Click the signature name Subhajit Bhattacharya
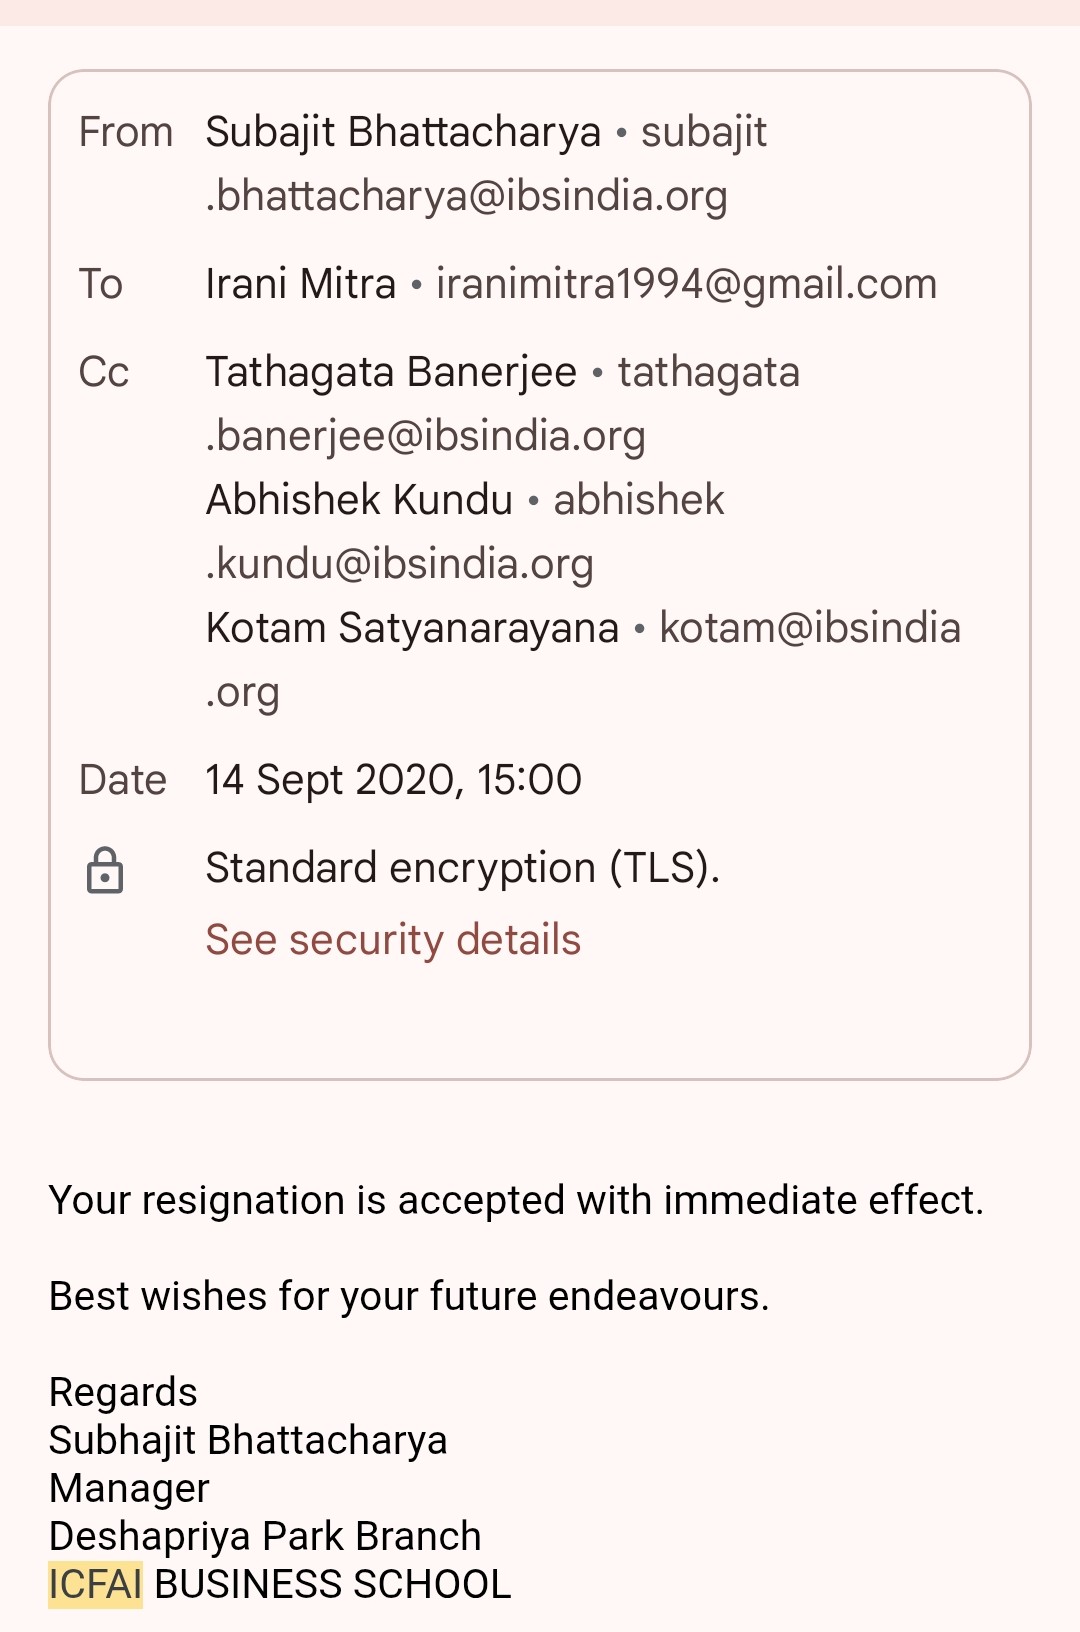Screen dimensions: 1080x1632 tap(248, 1440)
